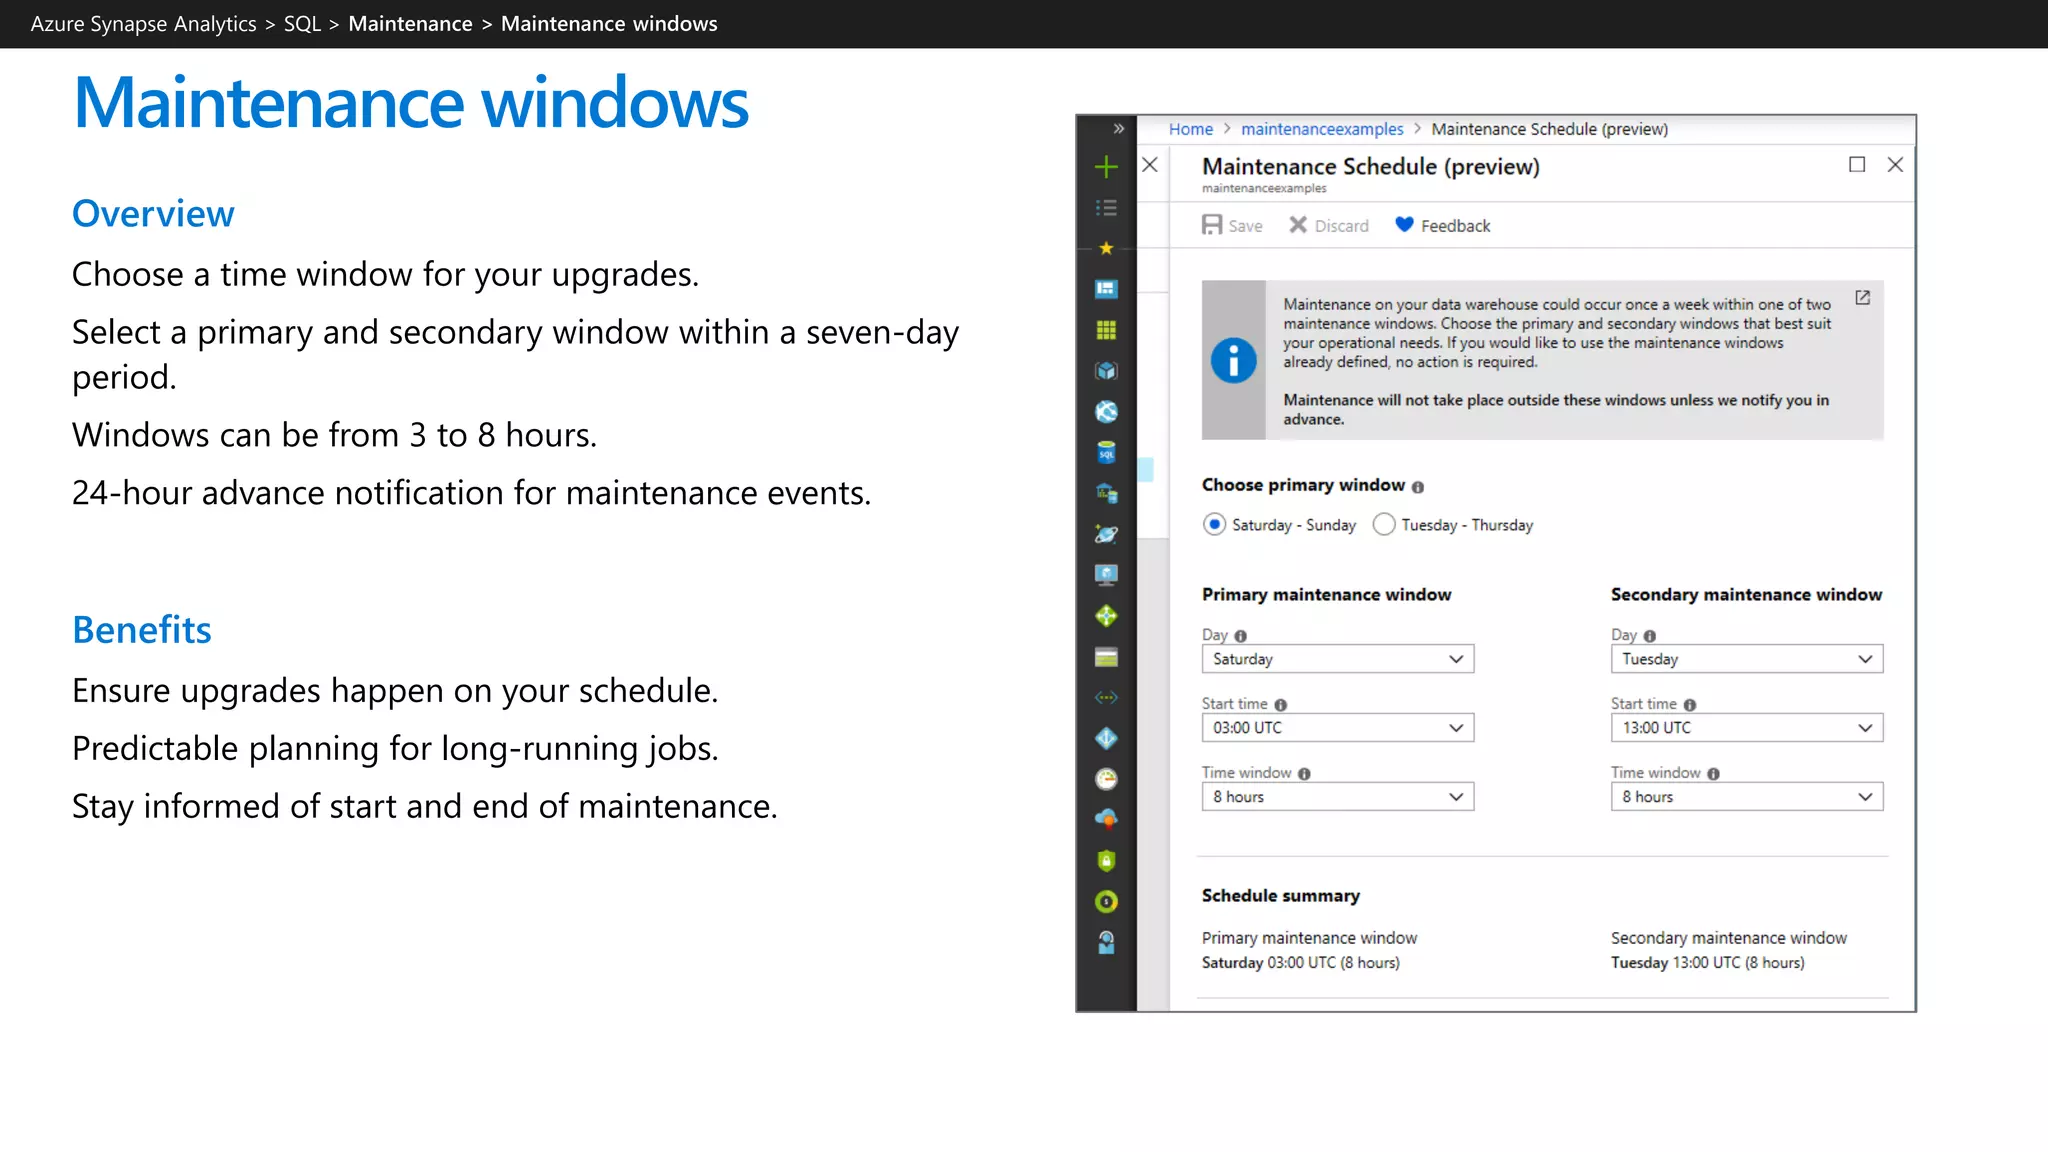Open secondary Start time dropdown 13:00 UTC
The image size is (2048, 1152).
[1746, 728]
